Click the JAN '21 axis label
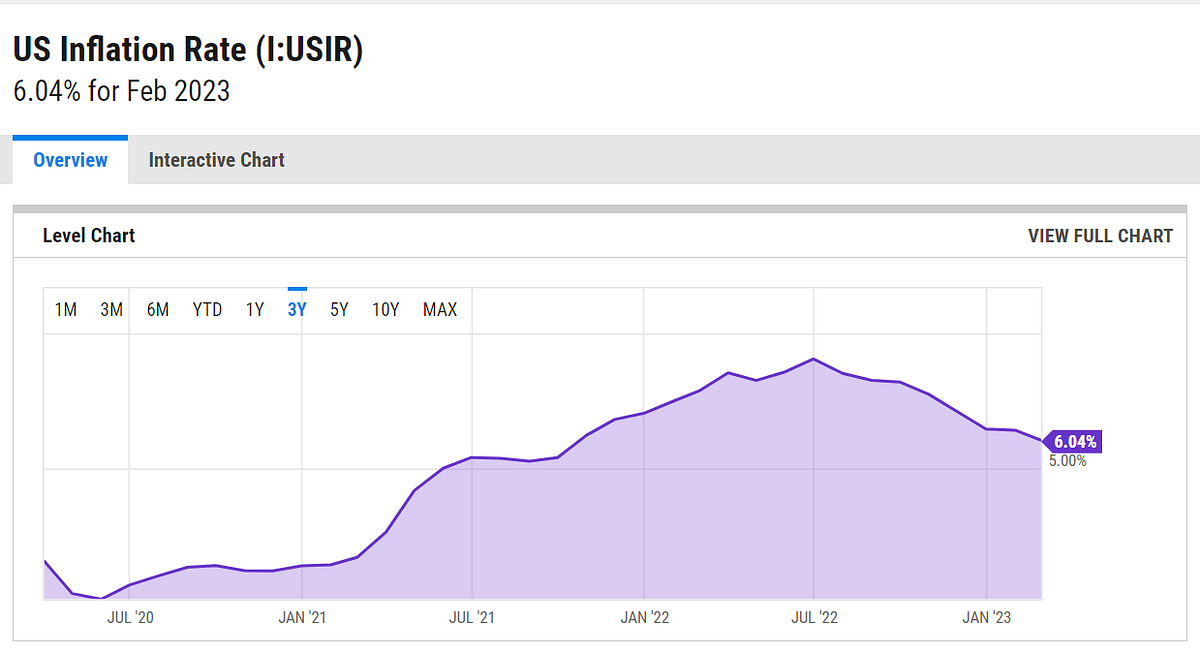1200x658 pixels. coord(302,618)
